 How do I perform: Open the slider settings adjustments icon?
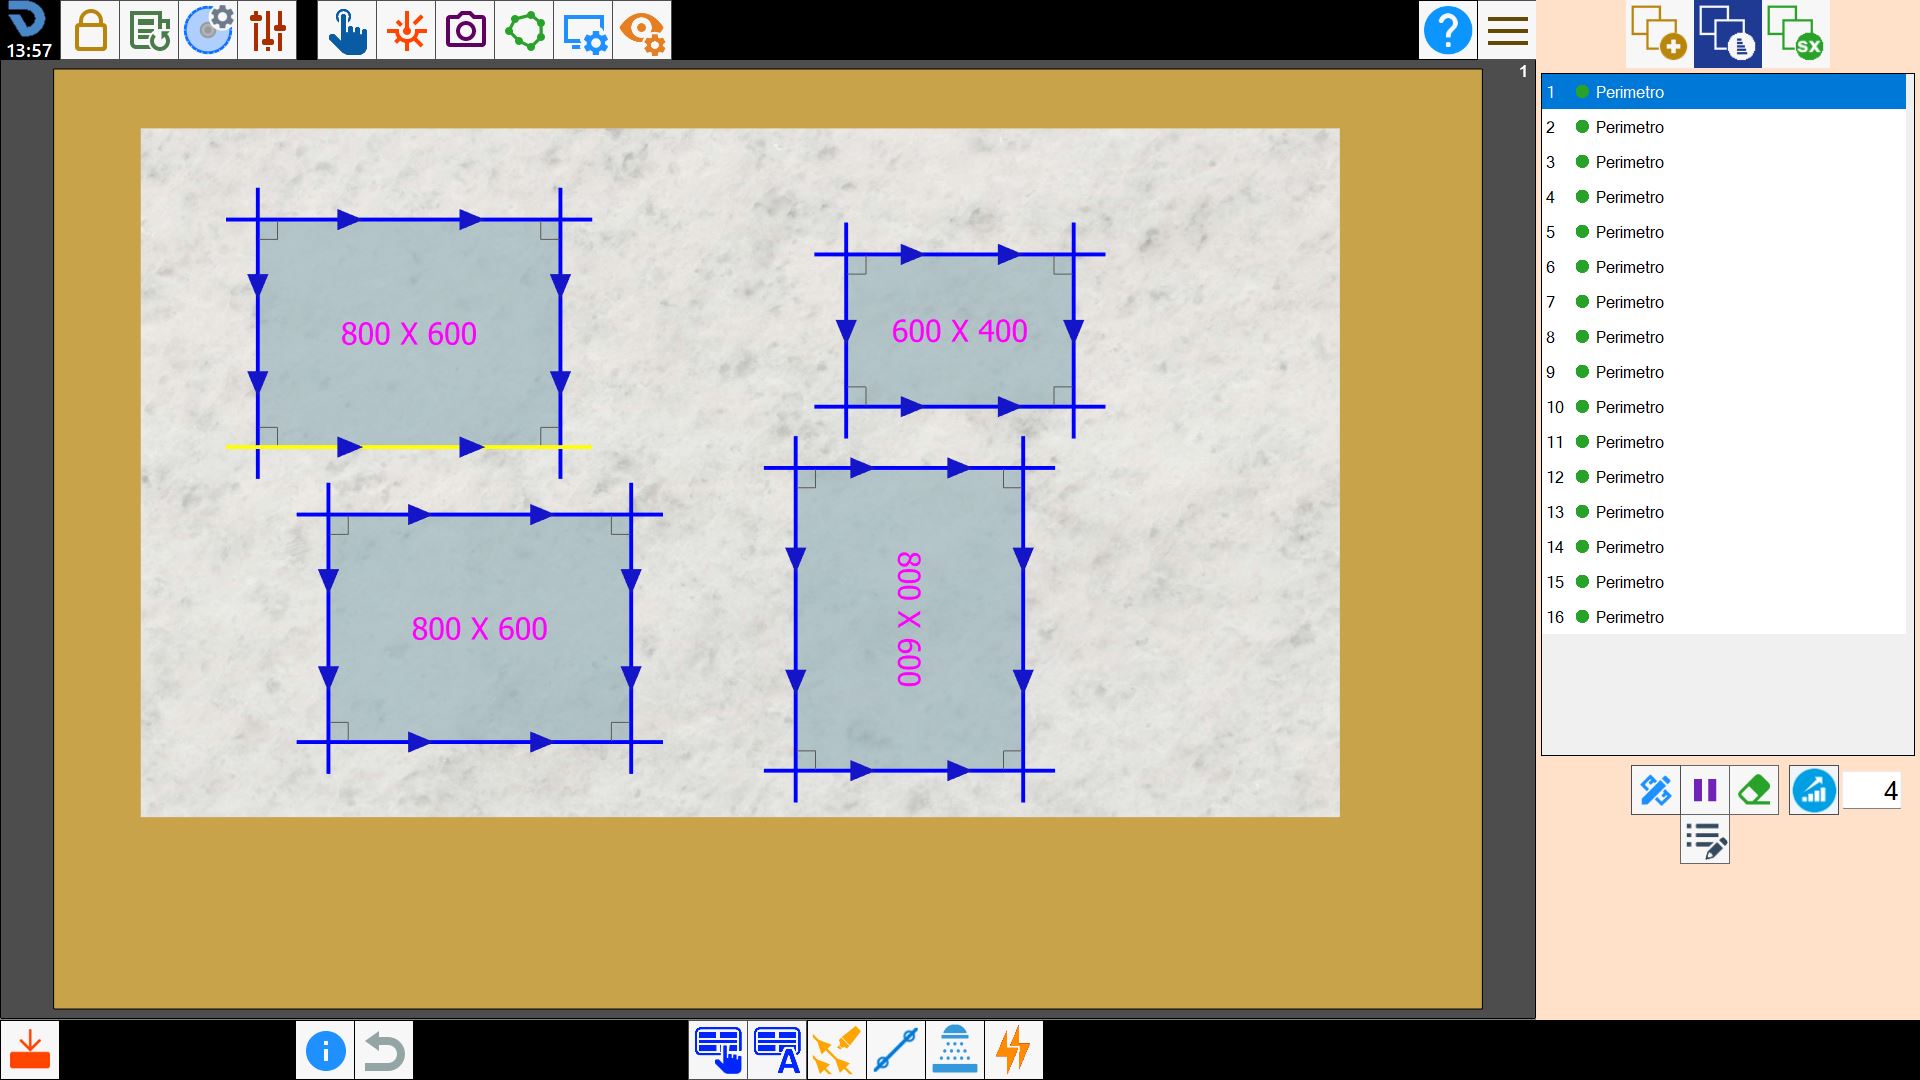pyautogui.click(x=267, y=30)
